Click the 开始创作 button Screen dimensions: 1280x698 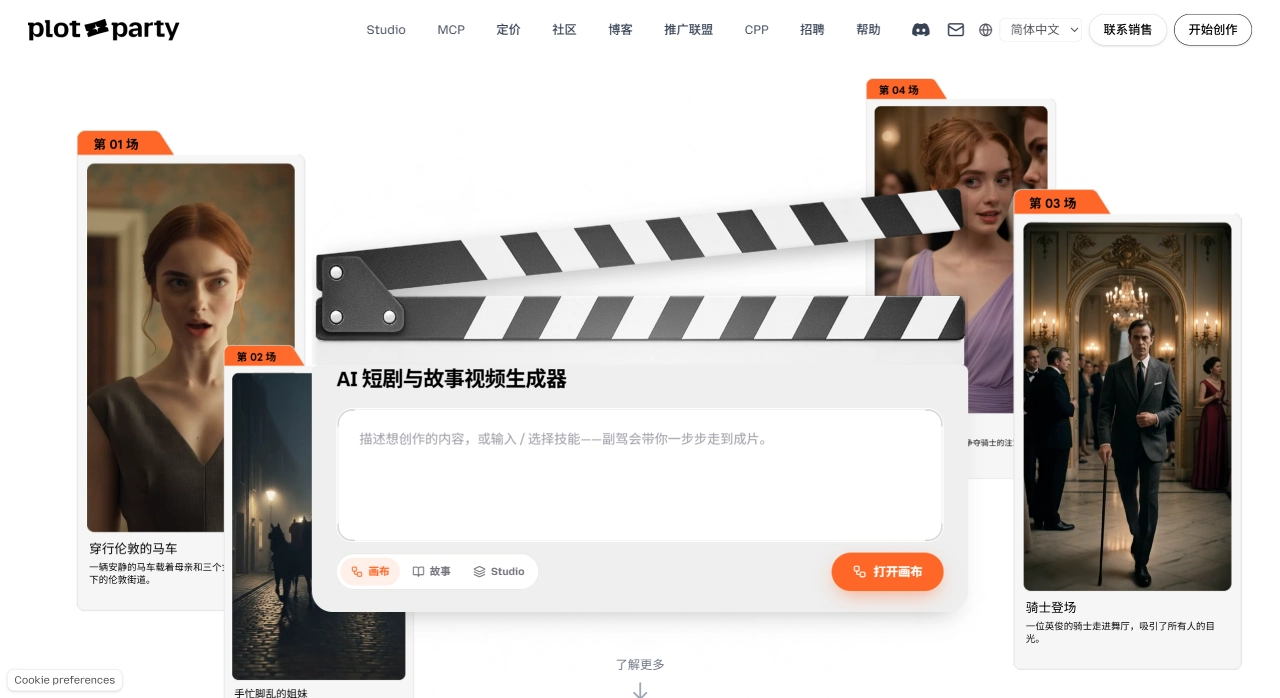1213,30
